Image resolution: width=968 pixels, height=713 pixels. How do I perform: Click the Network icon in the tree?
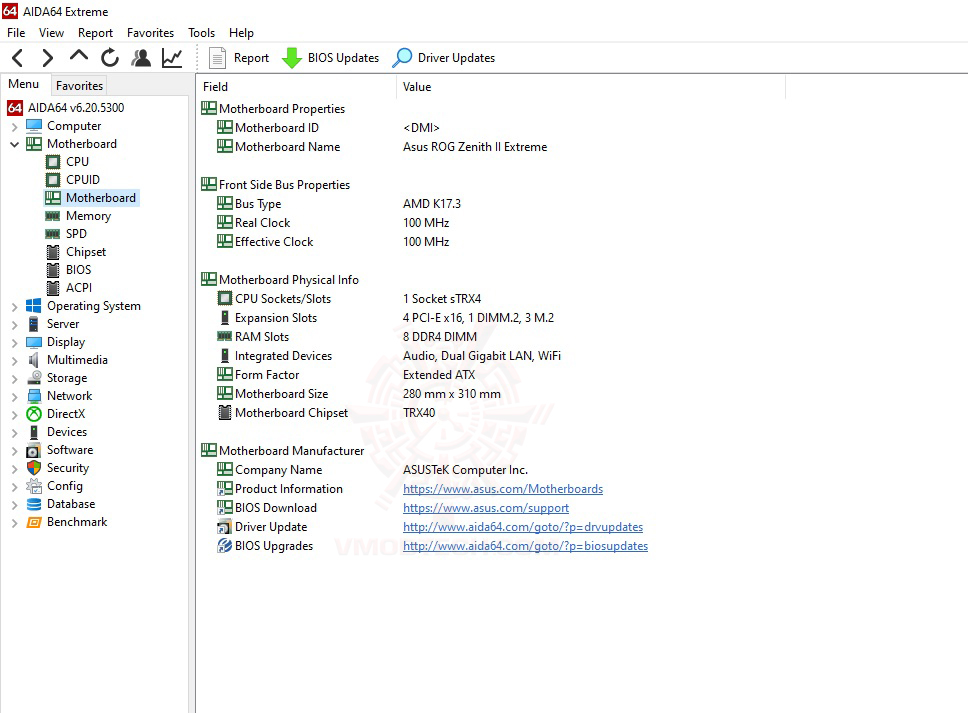34,396
